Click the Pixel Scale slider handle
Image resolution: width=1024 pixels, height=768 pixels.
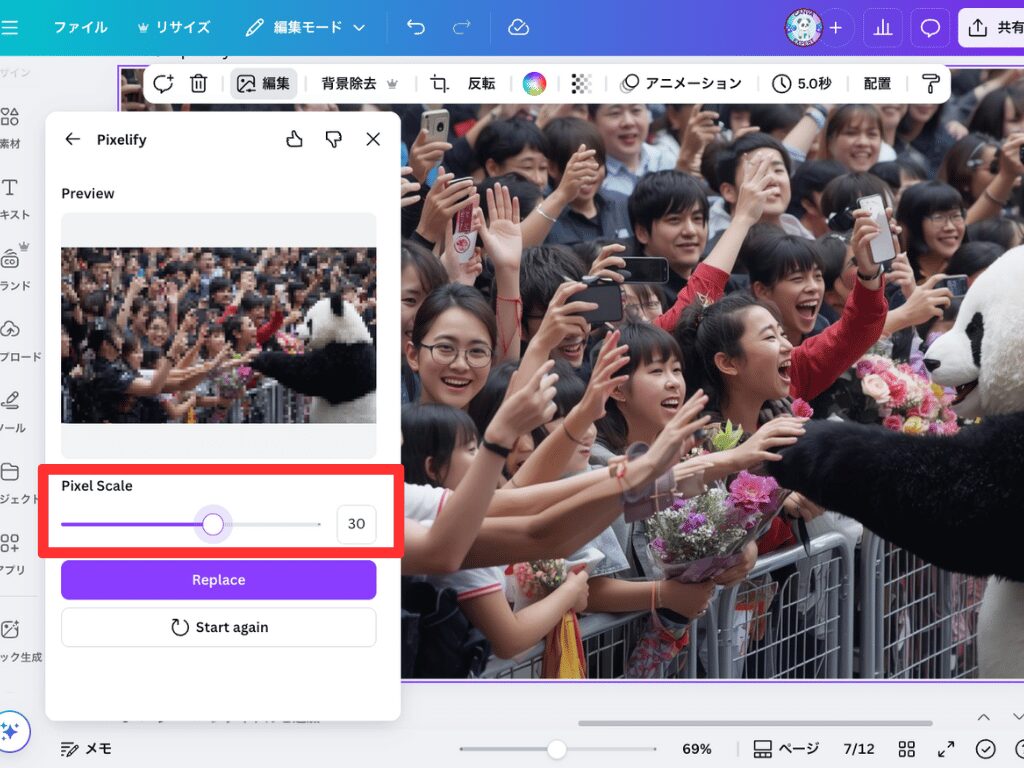click(x=213, y=524)
